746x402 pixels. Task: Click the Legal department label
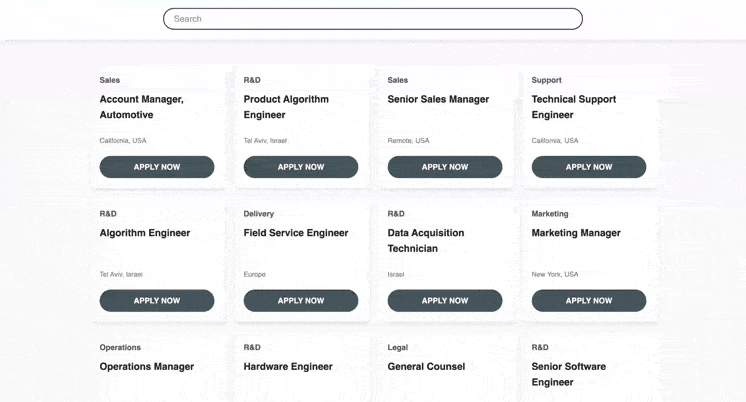click(x=398, y=347)
